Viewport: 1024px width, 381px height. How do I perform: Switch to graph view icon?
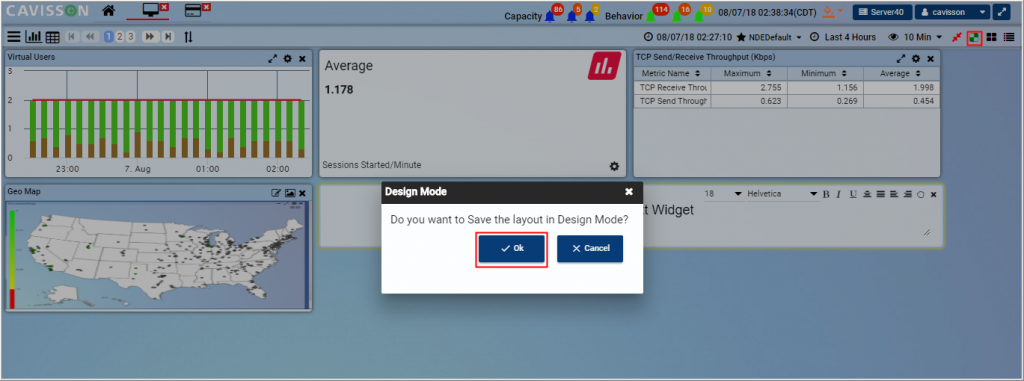coord(33,37)
